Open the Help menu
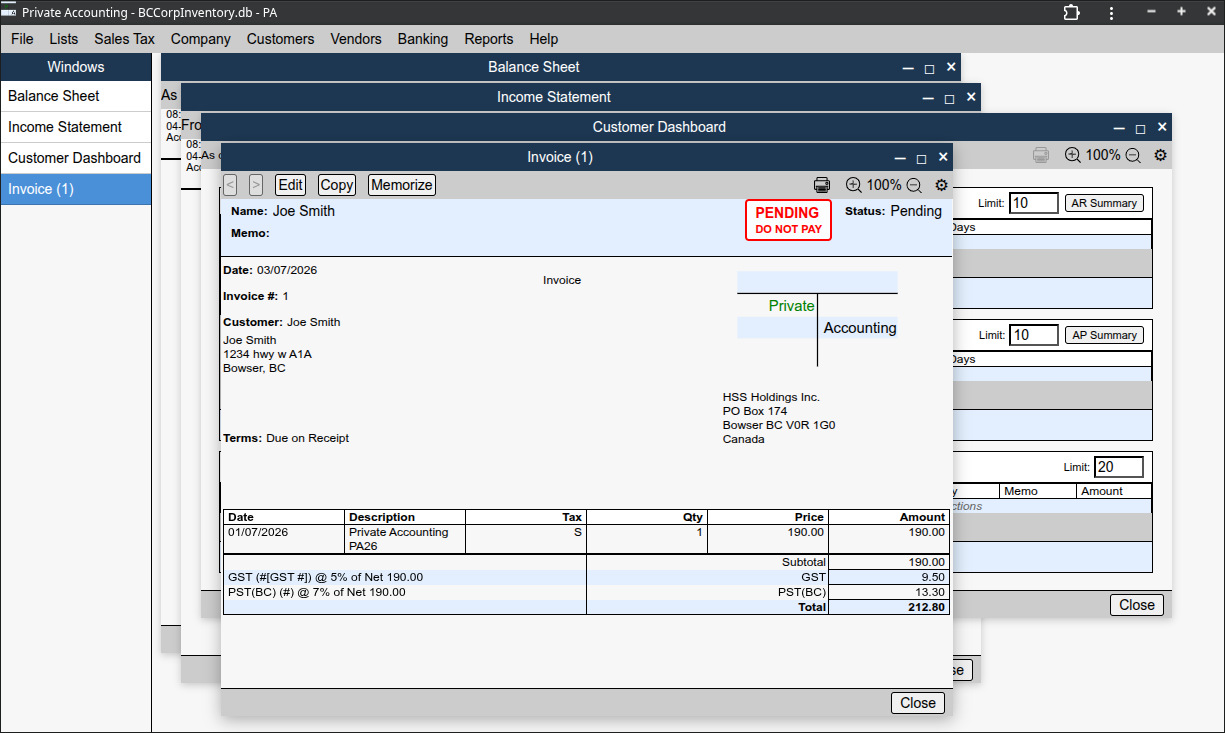The width and height of the screenshot is (1225, 733). coord(544,39)
